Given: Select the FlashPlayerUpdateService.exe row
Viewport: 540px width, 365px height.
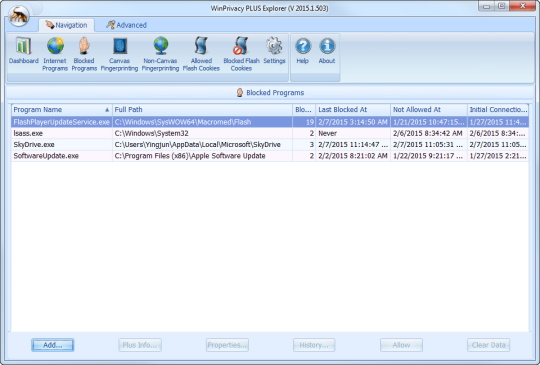Looking at the screenshot, I should 270,122.
